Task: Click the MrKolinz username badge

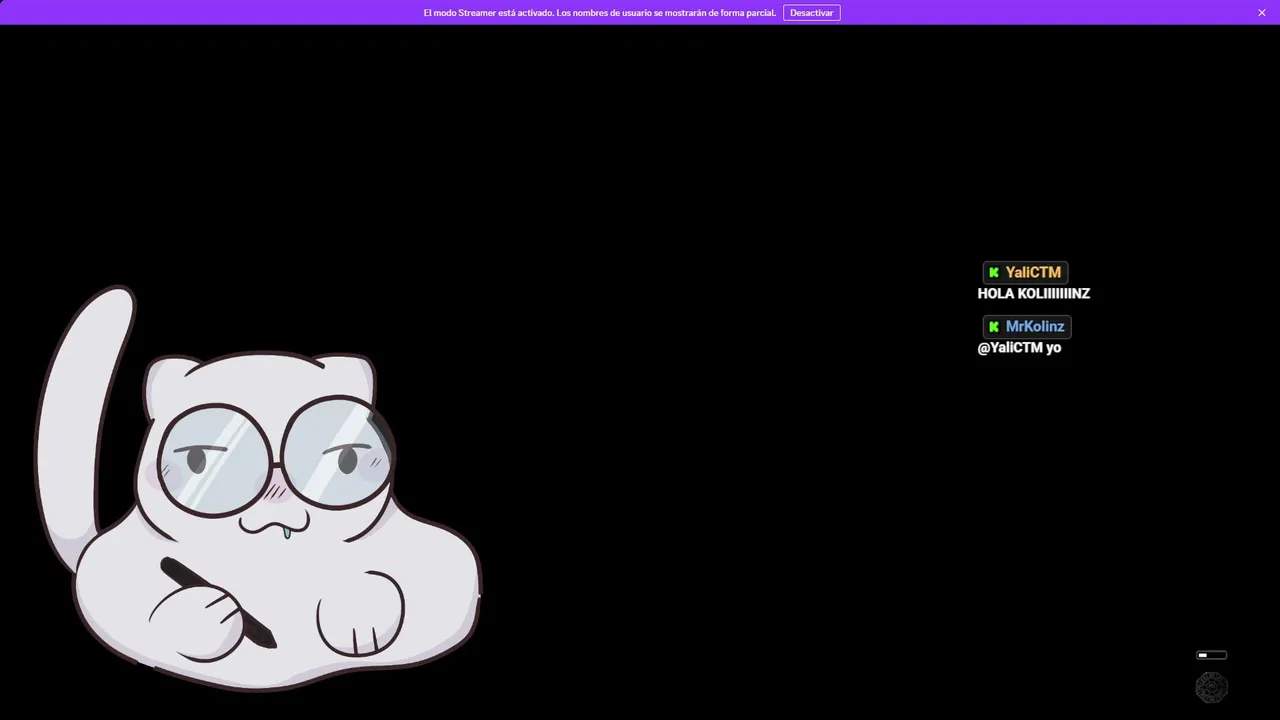Action: (x=1027, y=326)
